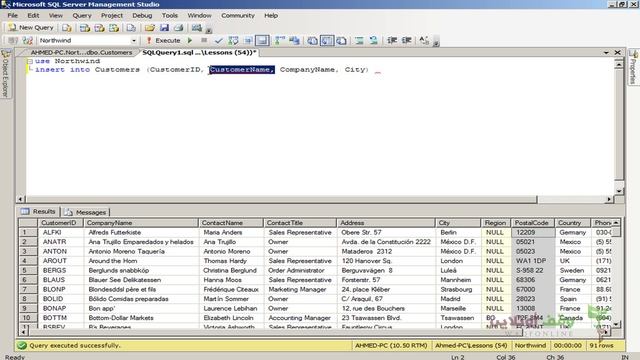This screenshot has height=360, width=640.
Task: Collapse the query block outline toggle
Action: 30,61
